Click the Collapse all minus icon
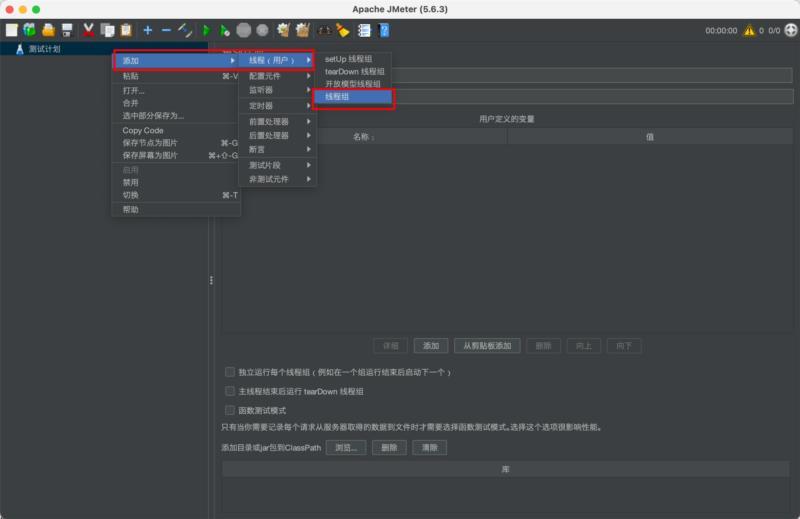Viewport: 800px width, 519px height. point(166,31)
